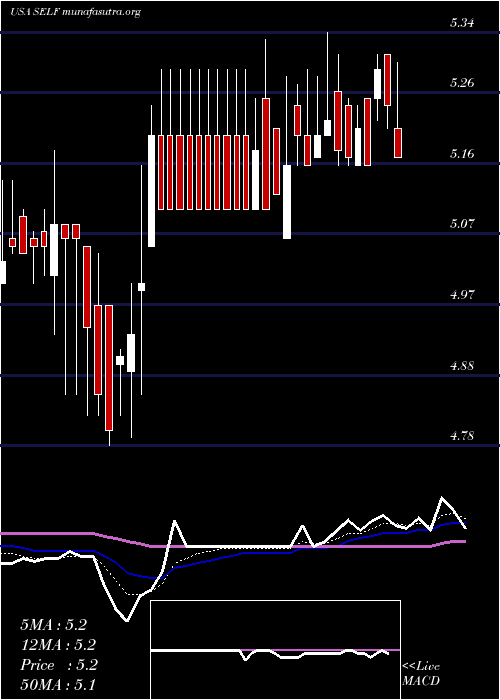Click the '50MA : 5.1' legend text
500x700 pixels.
click(58, 685)
